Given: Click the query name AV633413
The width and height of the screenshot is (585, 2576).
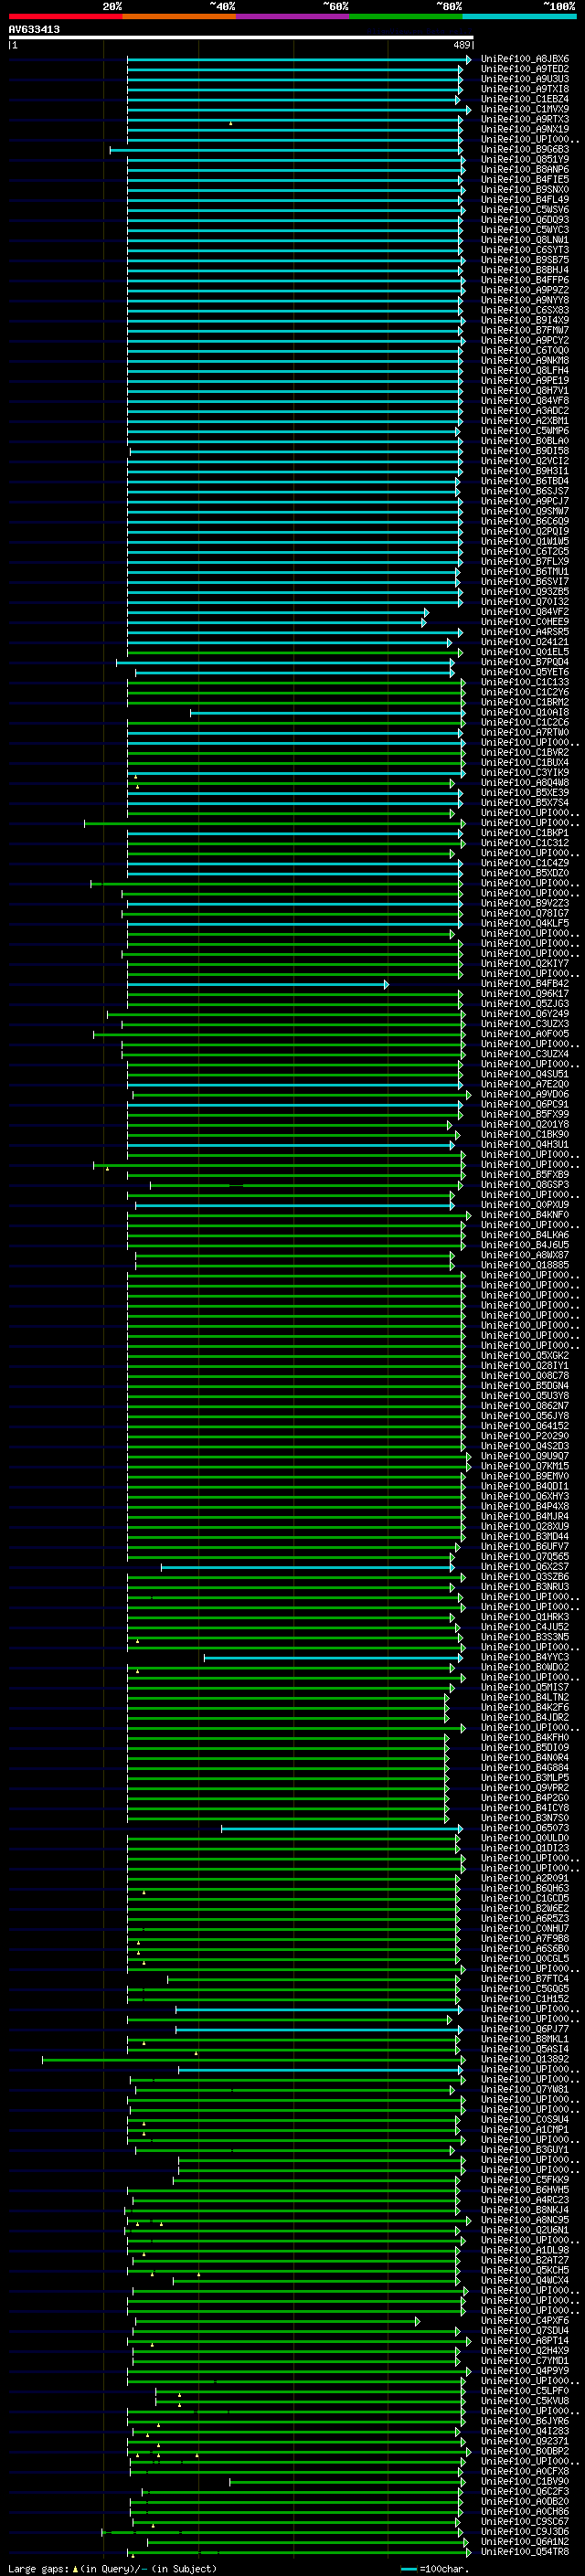Looking at the screenshot, I should (x=34, y=29).
